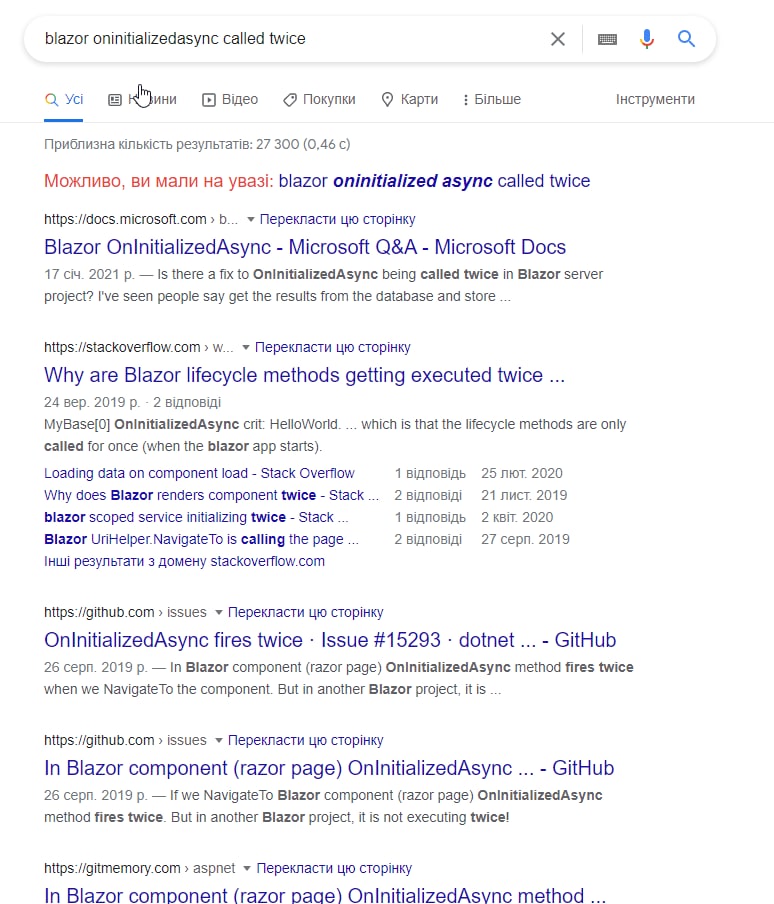Click the shopping tag icon

point(289,100)
